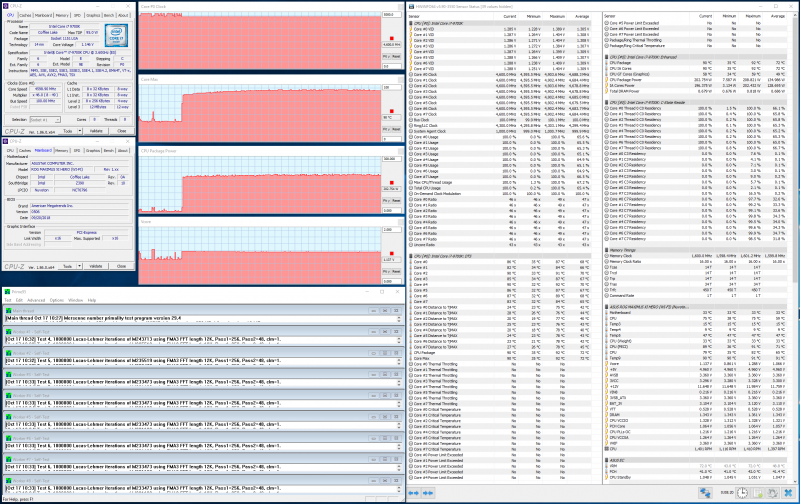The height and width of the screenshot is (504, 800).
Task: Change red color swatch in Core Max graph
Action: 392,111
